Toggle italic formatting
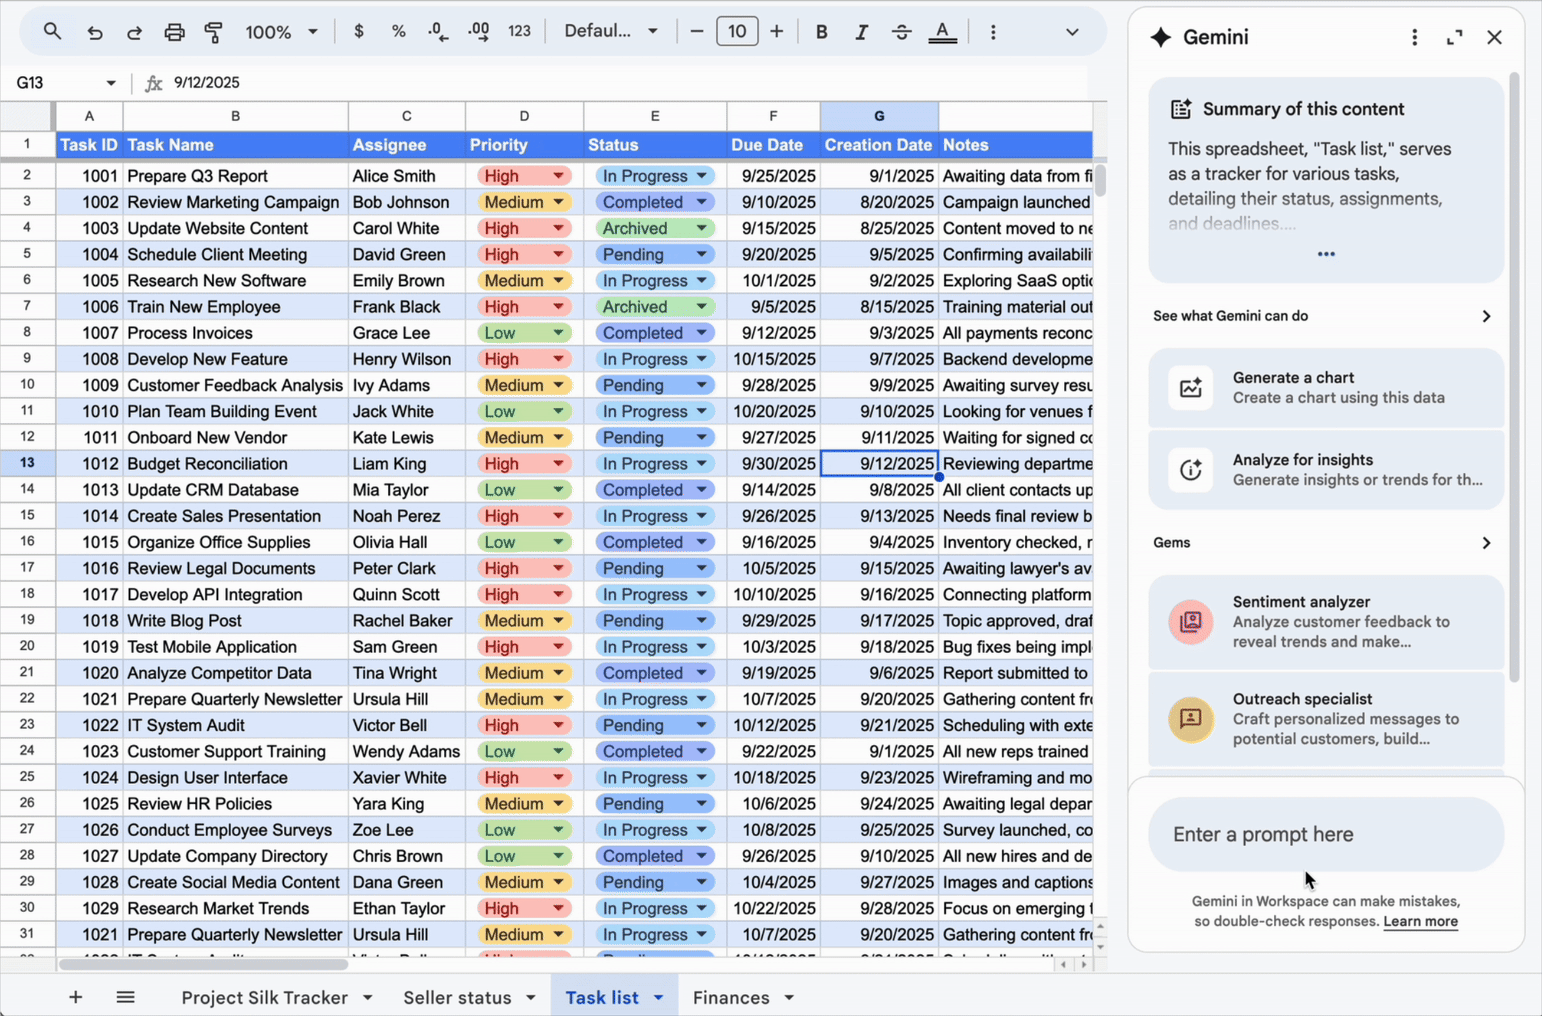Screen dimensions: 1542x1016 (861, 32)
